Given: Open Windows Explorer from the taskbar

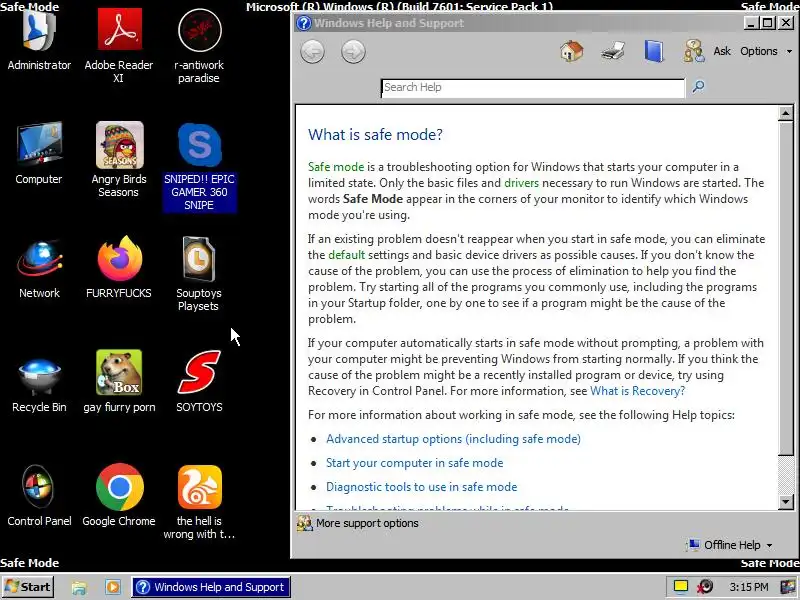Looking at the screenshot, I should coord(79,587).
